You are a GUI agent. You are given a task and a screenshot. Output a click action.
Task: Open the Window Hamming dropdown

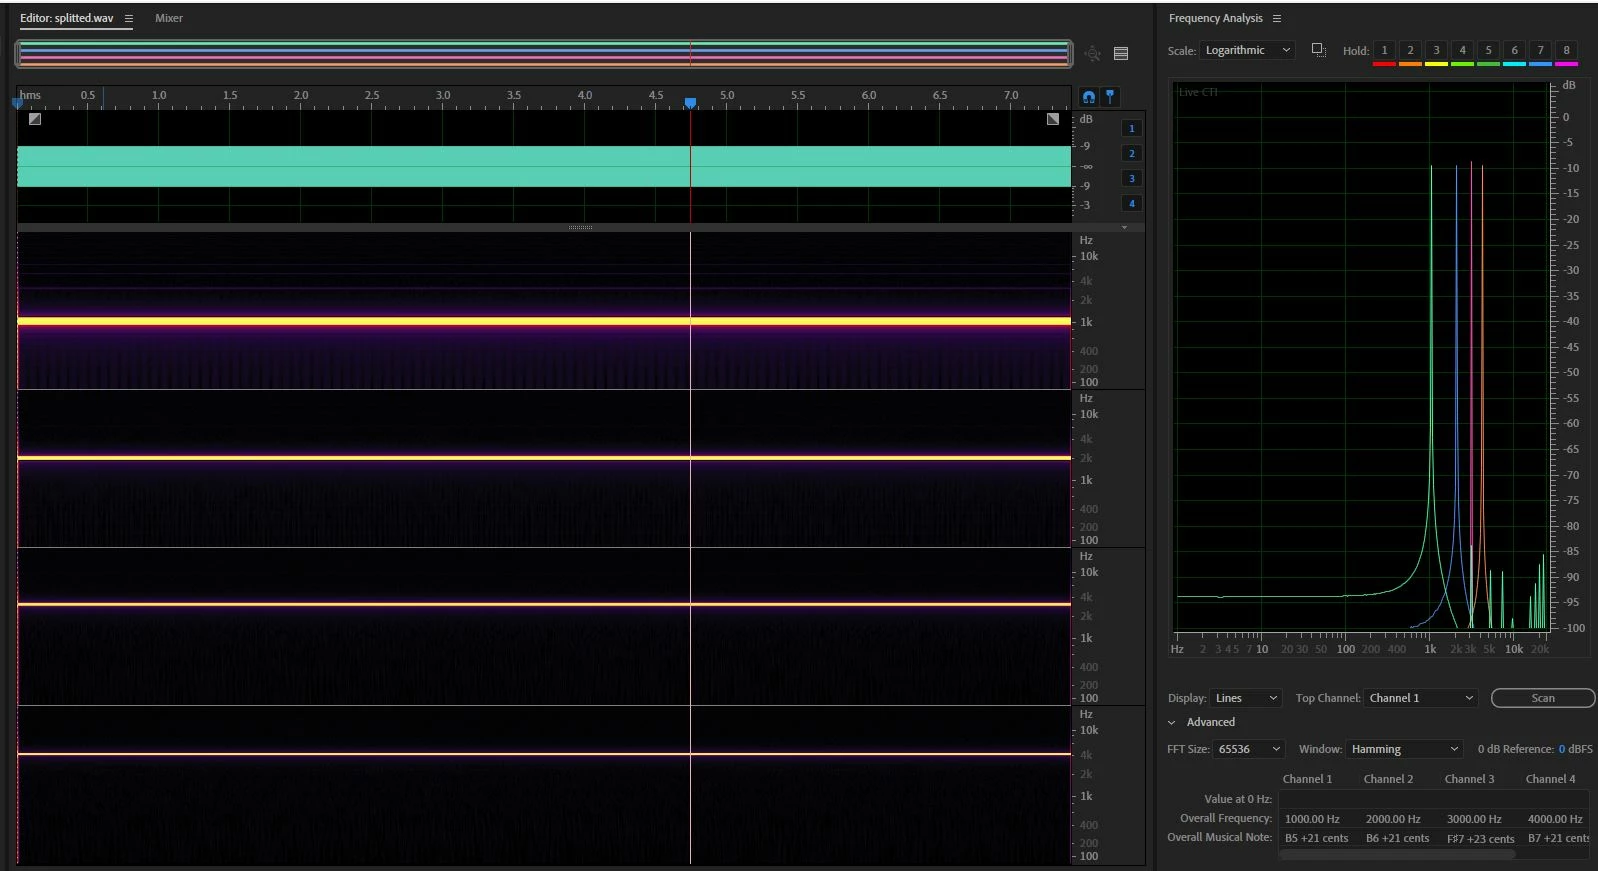point(1405,749)
